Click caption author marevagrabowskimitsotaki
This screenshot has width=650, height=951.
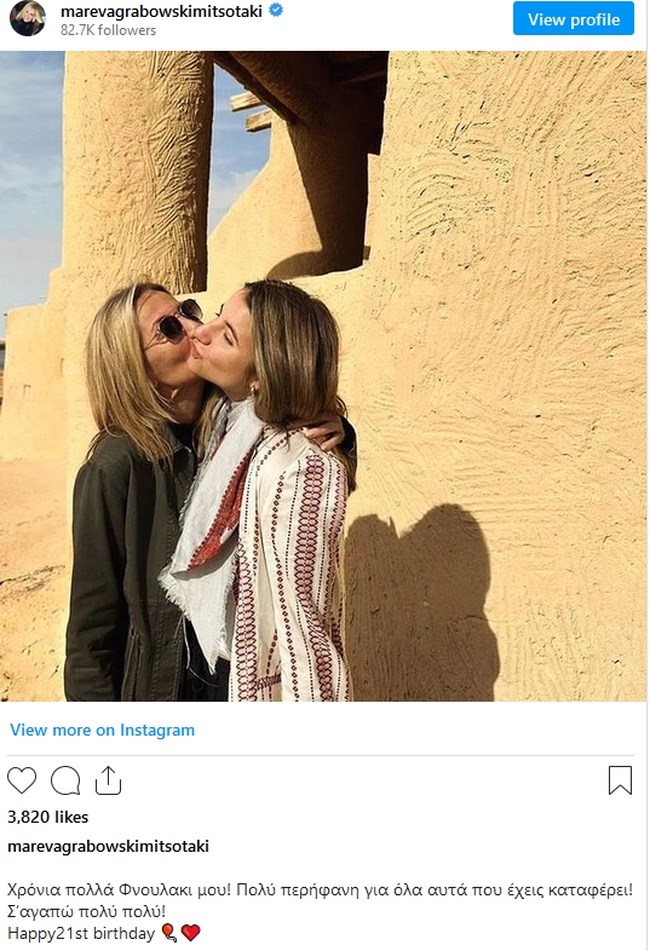coord(108,846)
